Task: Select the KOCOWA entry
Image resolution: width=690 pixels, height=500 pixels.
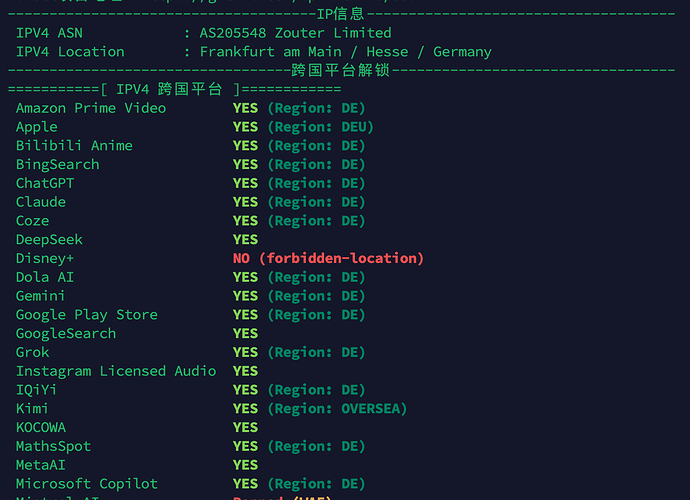Action: click(x=41, y=427)
